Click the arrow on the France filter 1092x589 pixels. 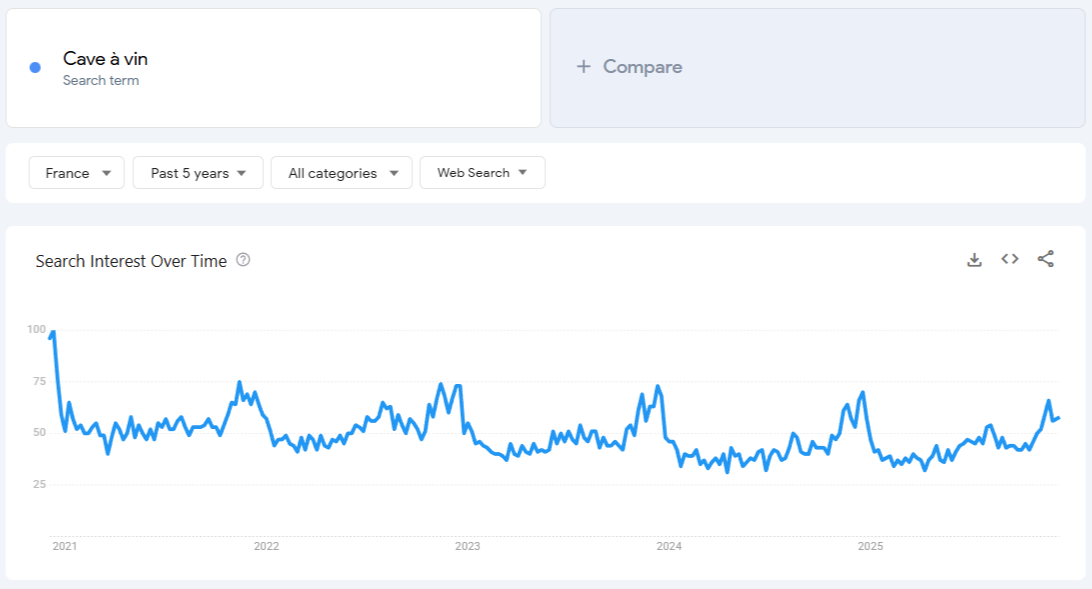pyautogui.click(x=107, y=172)
